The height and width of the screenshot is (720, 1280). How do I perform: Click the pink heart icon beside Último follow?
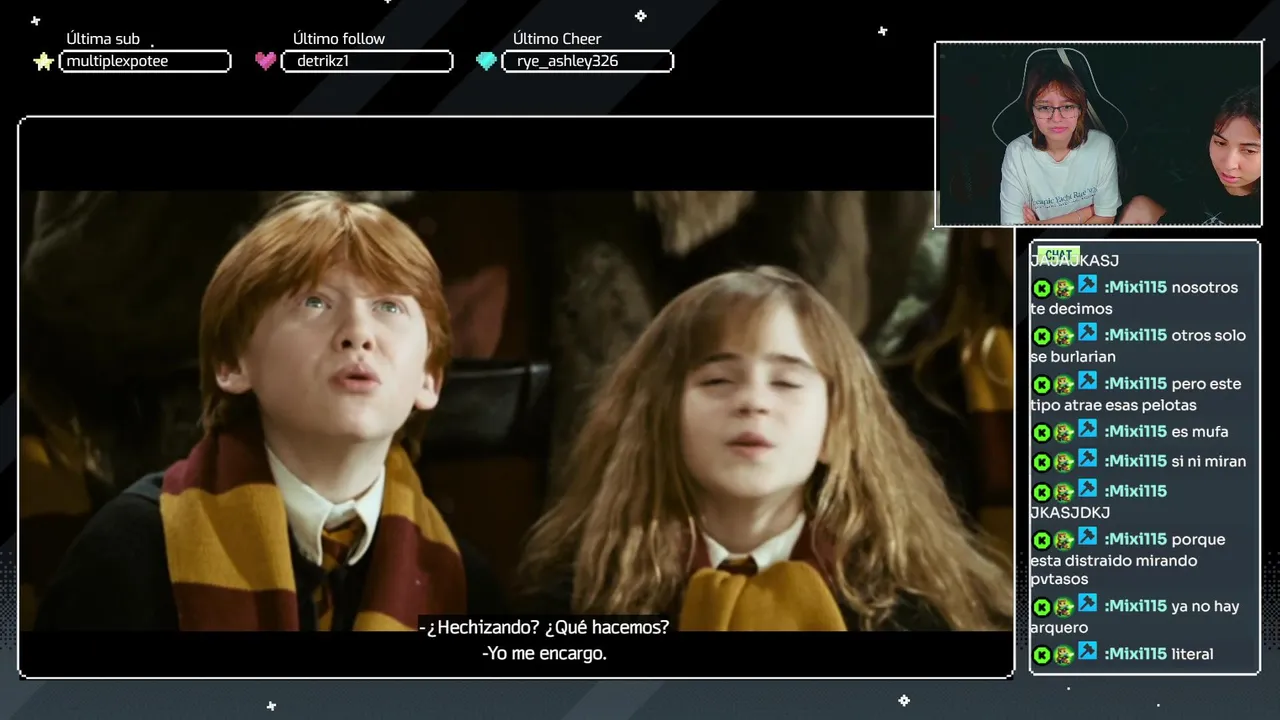(x=265, y=61)
